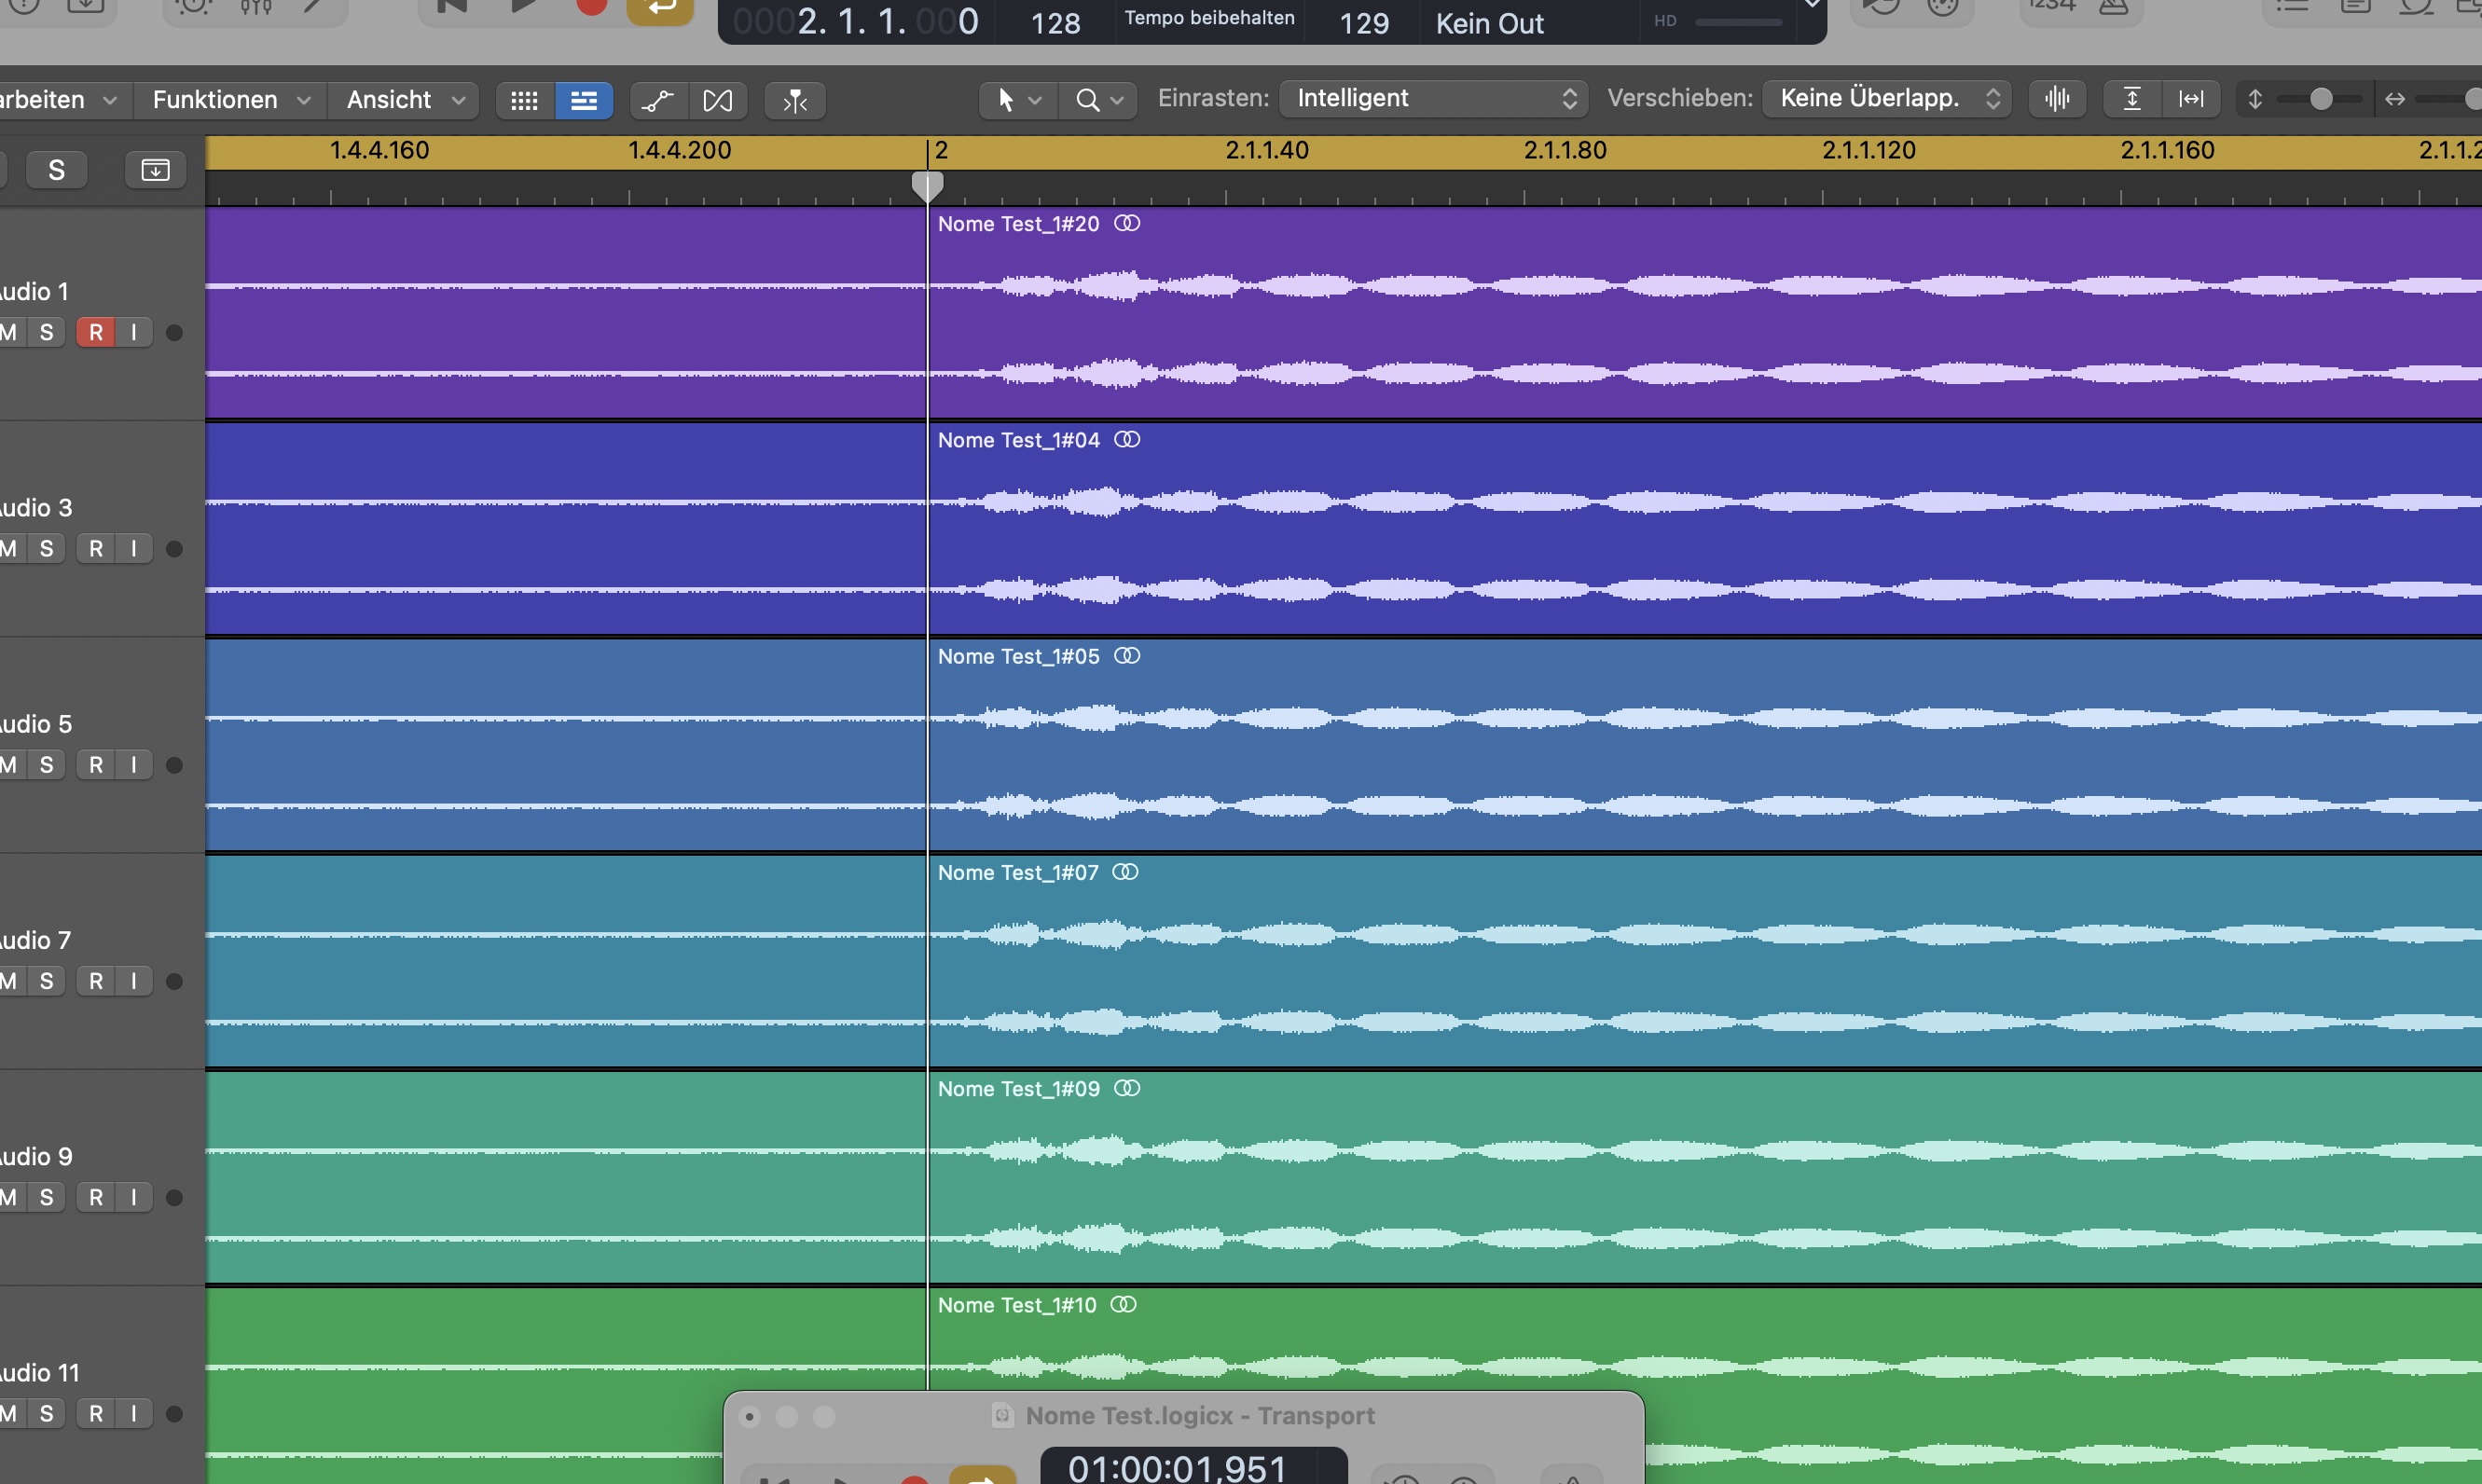Click the vertical zoom slider knob

(x=2321, y=98)
